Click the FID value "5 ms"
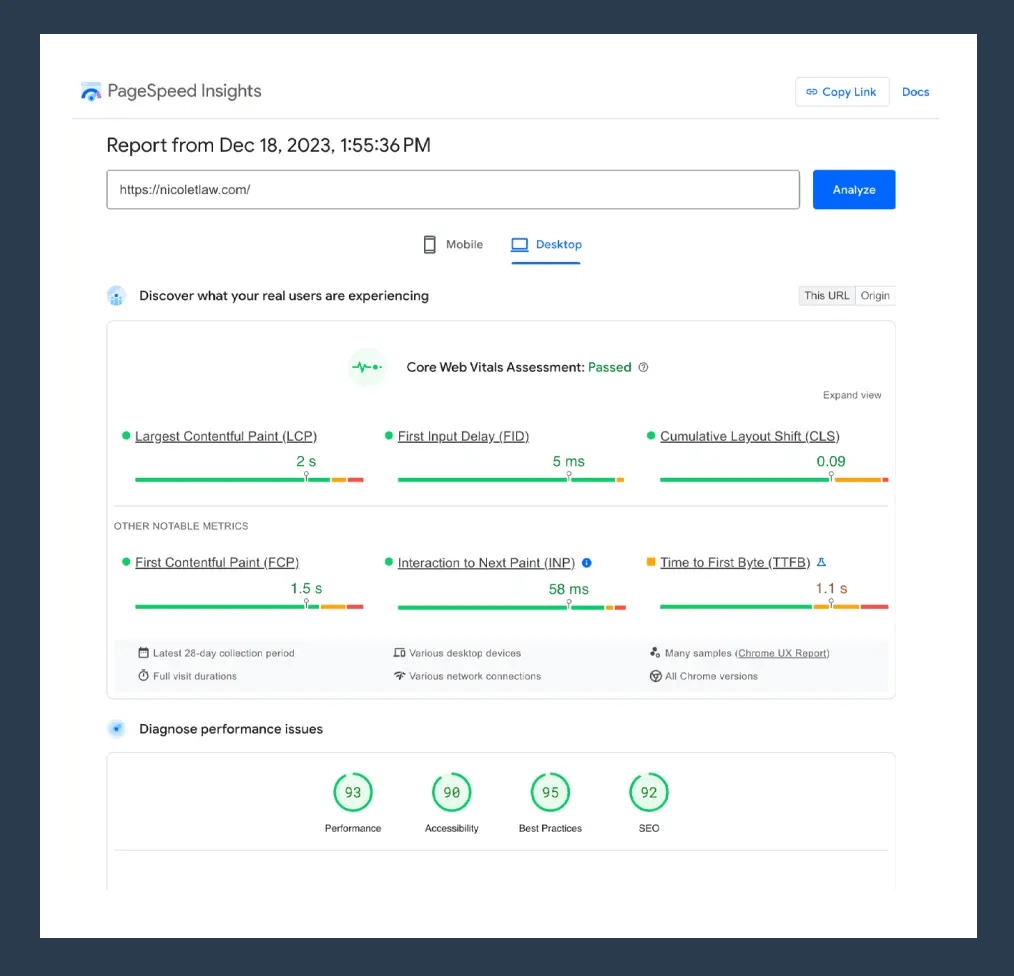The width and height of the screenshot is (1014, 976). tap(568, 461)
